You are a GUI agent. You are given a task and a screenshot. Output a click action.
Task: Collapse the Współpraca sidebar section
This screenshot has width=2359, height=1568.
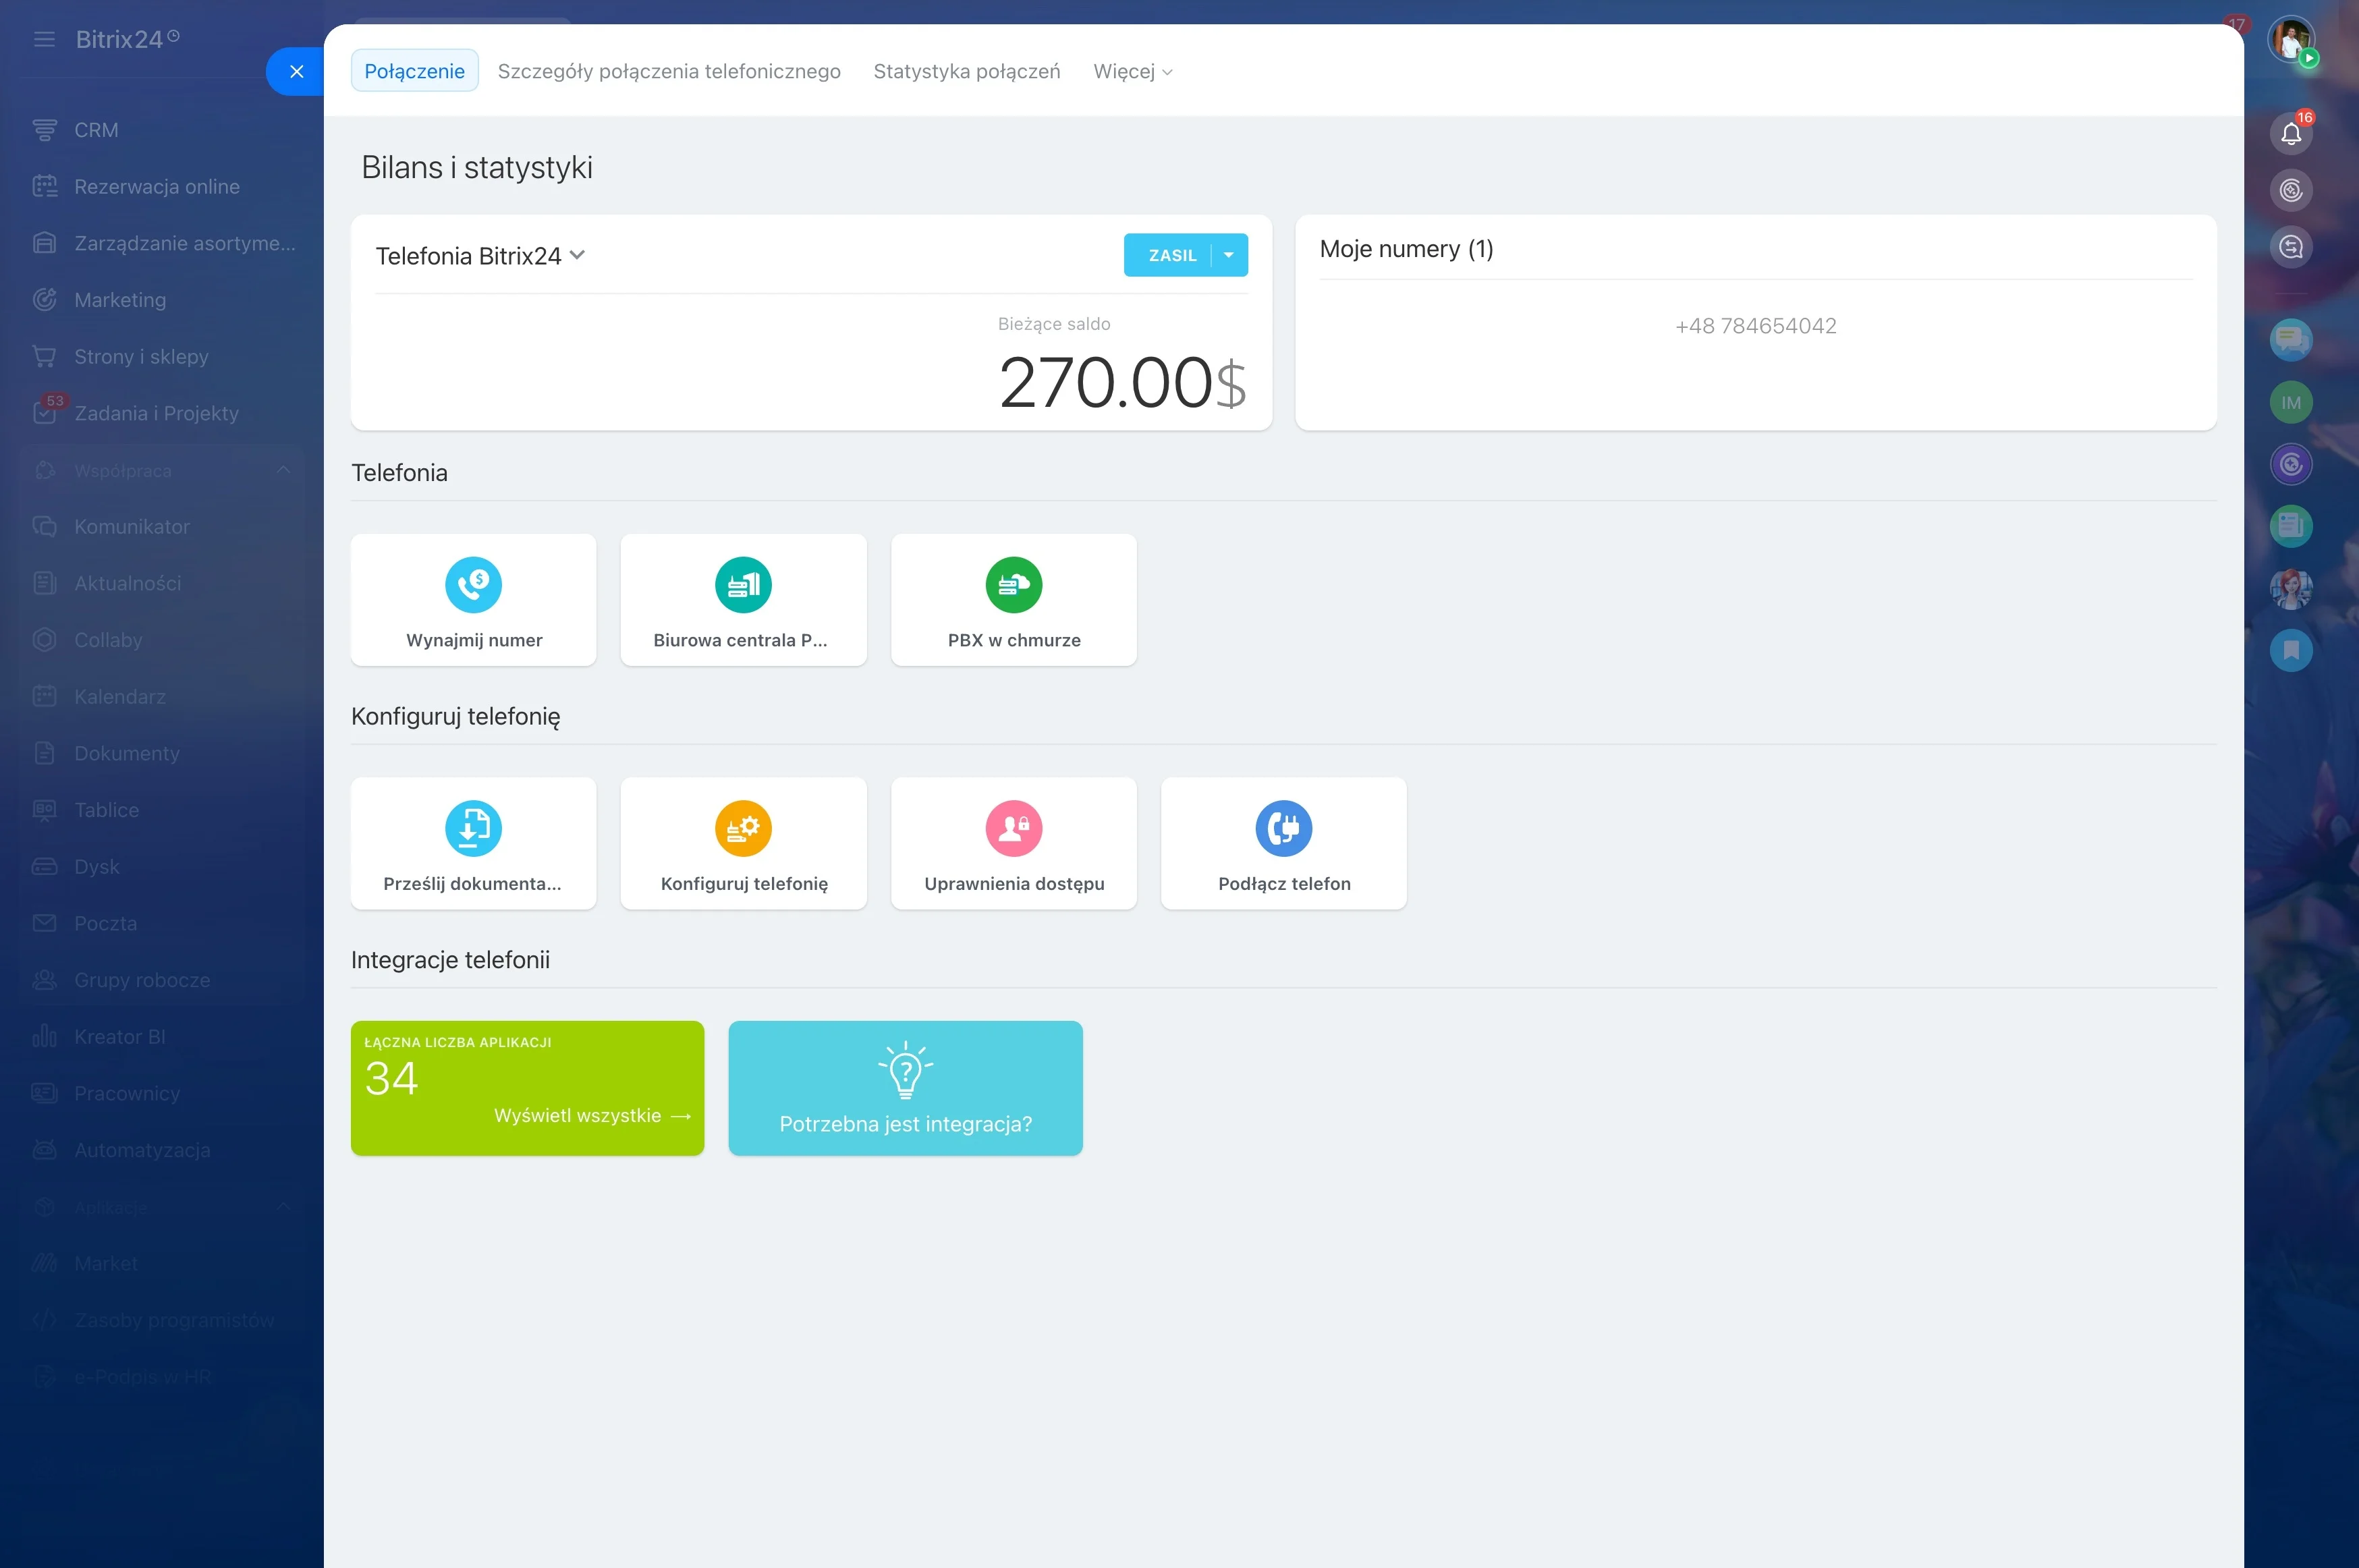[284, 470]
